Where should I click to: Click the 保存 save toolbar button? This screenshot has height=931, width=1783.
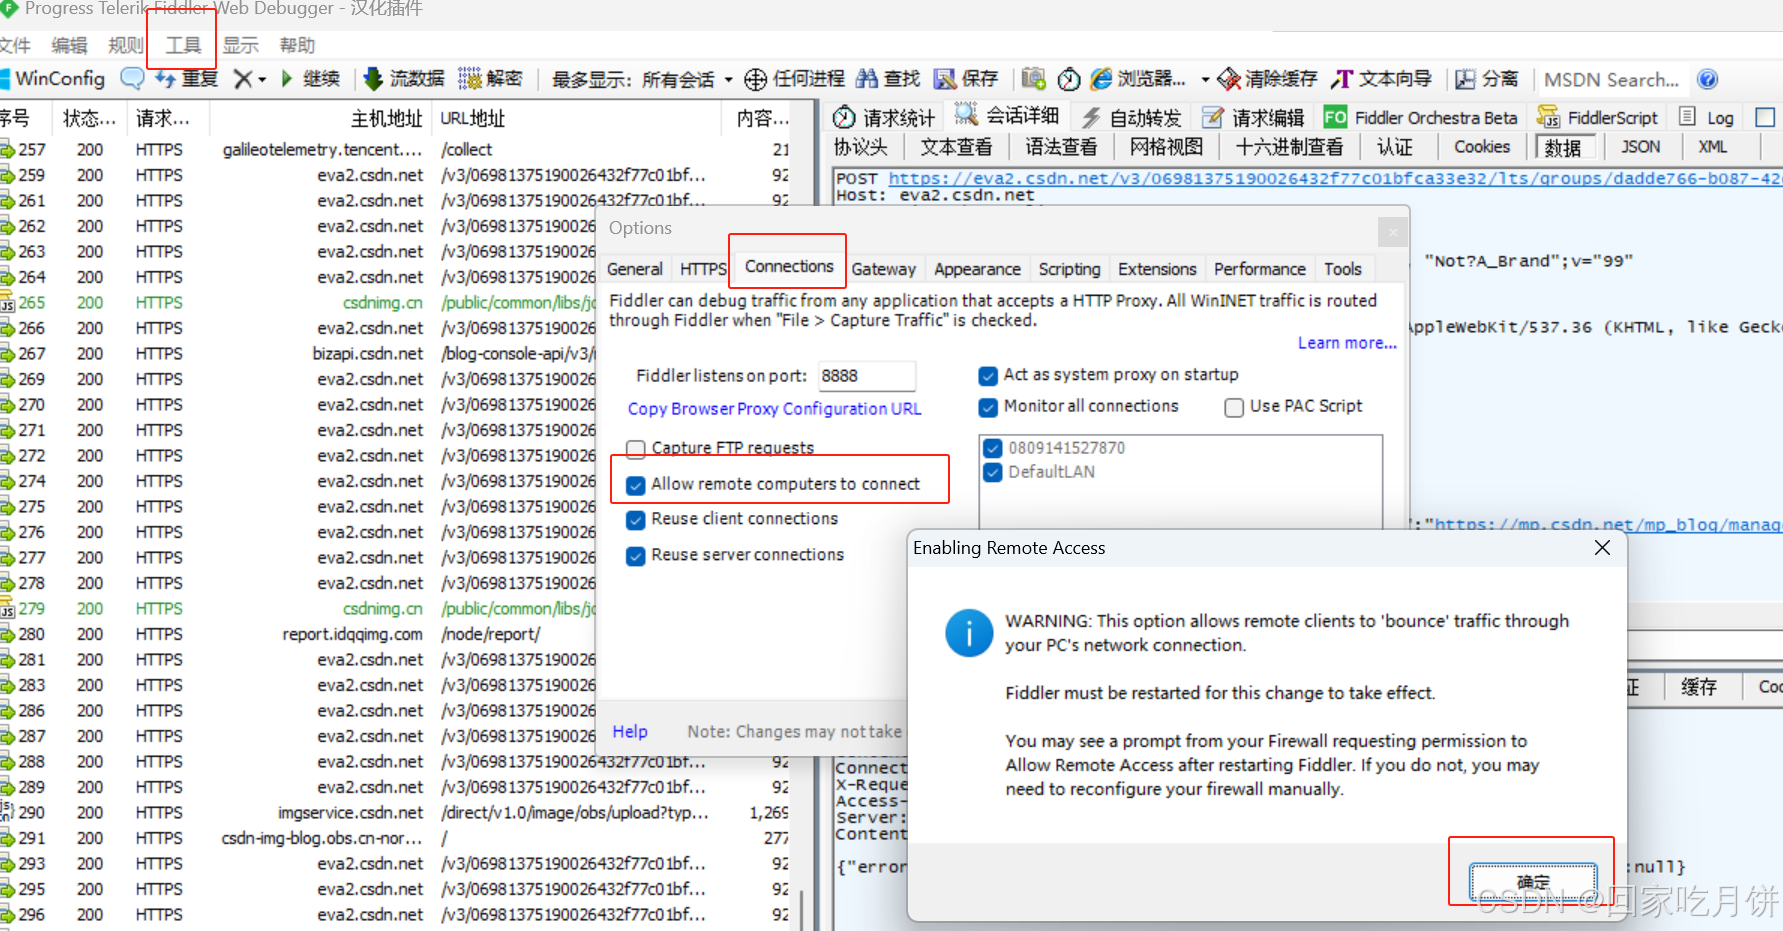tap(966, 79)
